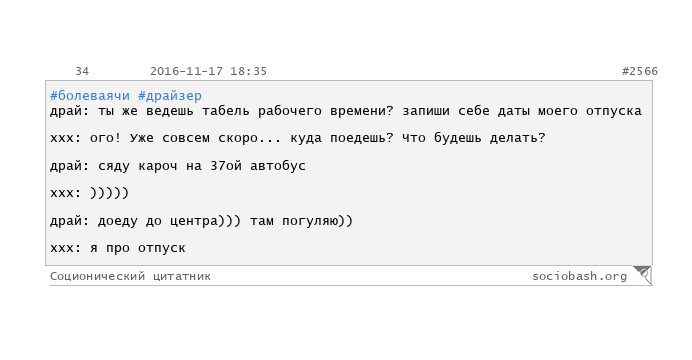Click the first xxx: speaker label
The width and height of the screenshot is (692, 360).
click(x=66, y=138)
